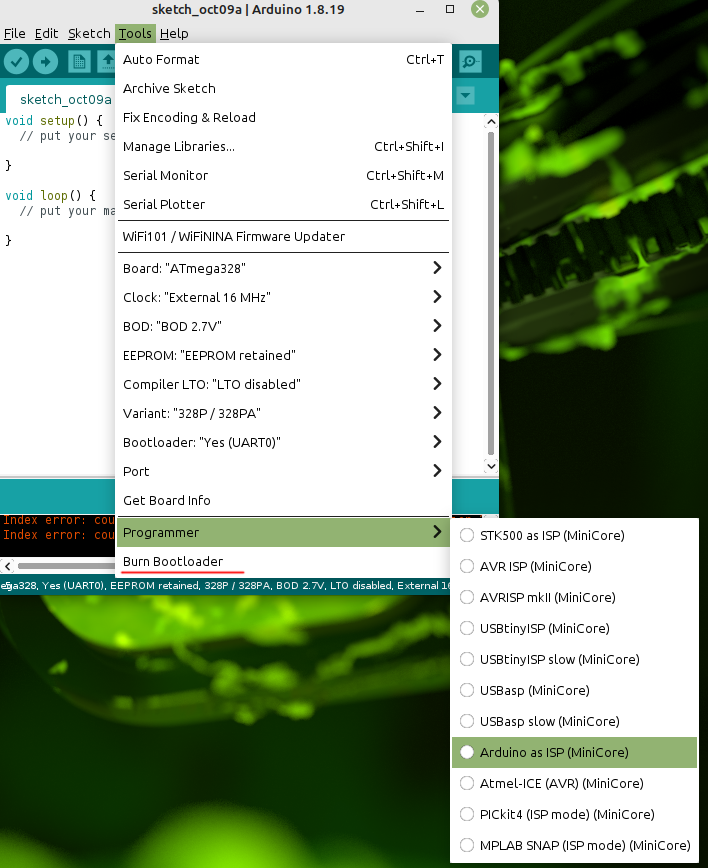Click the Open sketch toolbar icon

click(x=107, y=61)
